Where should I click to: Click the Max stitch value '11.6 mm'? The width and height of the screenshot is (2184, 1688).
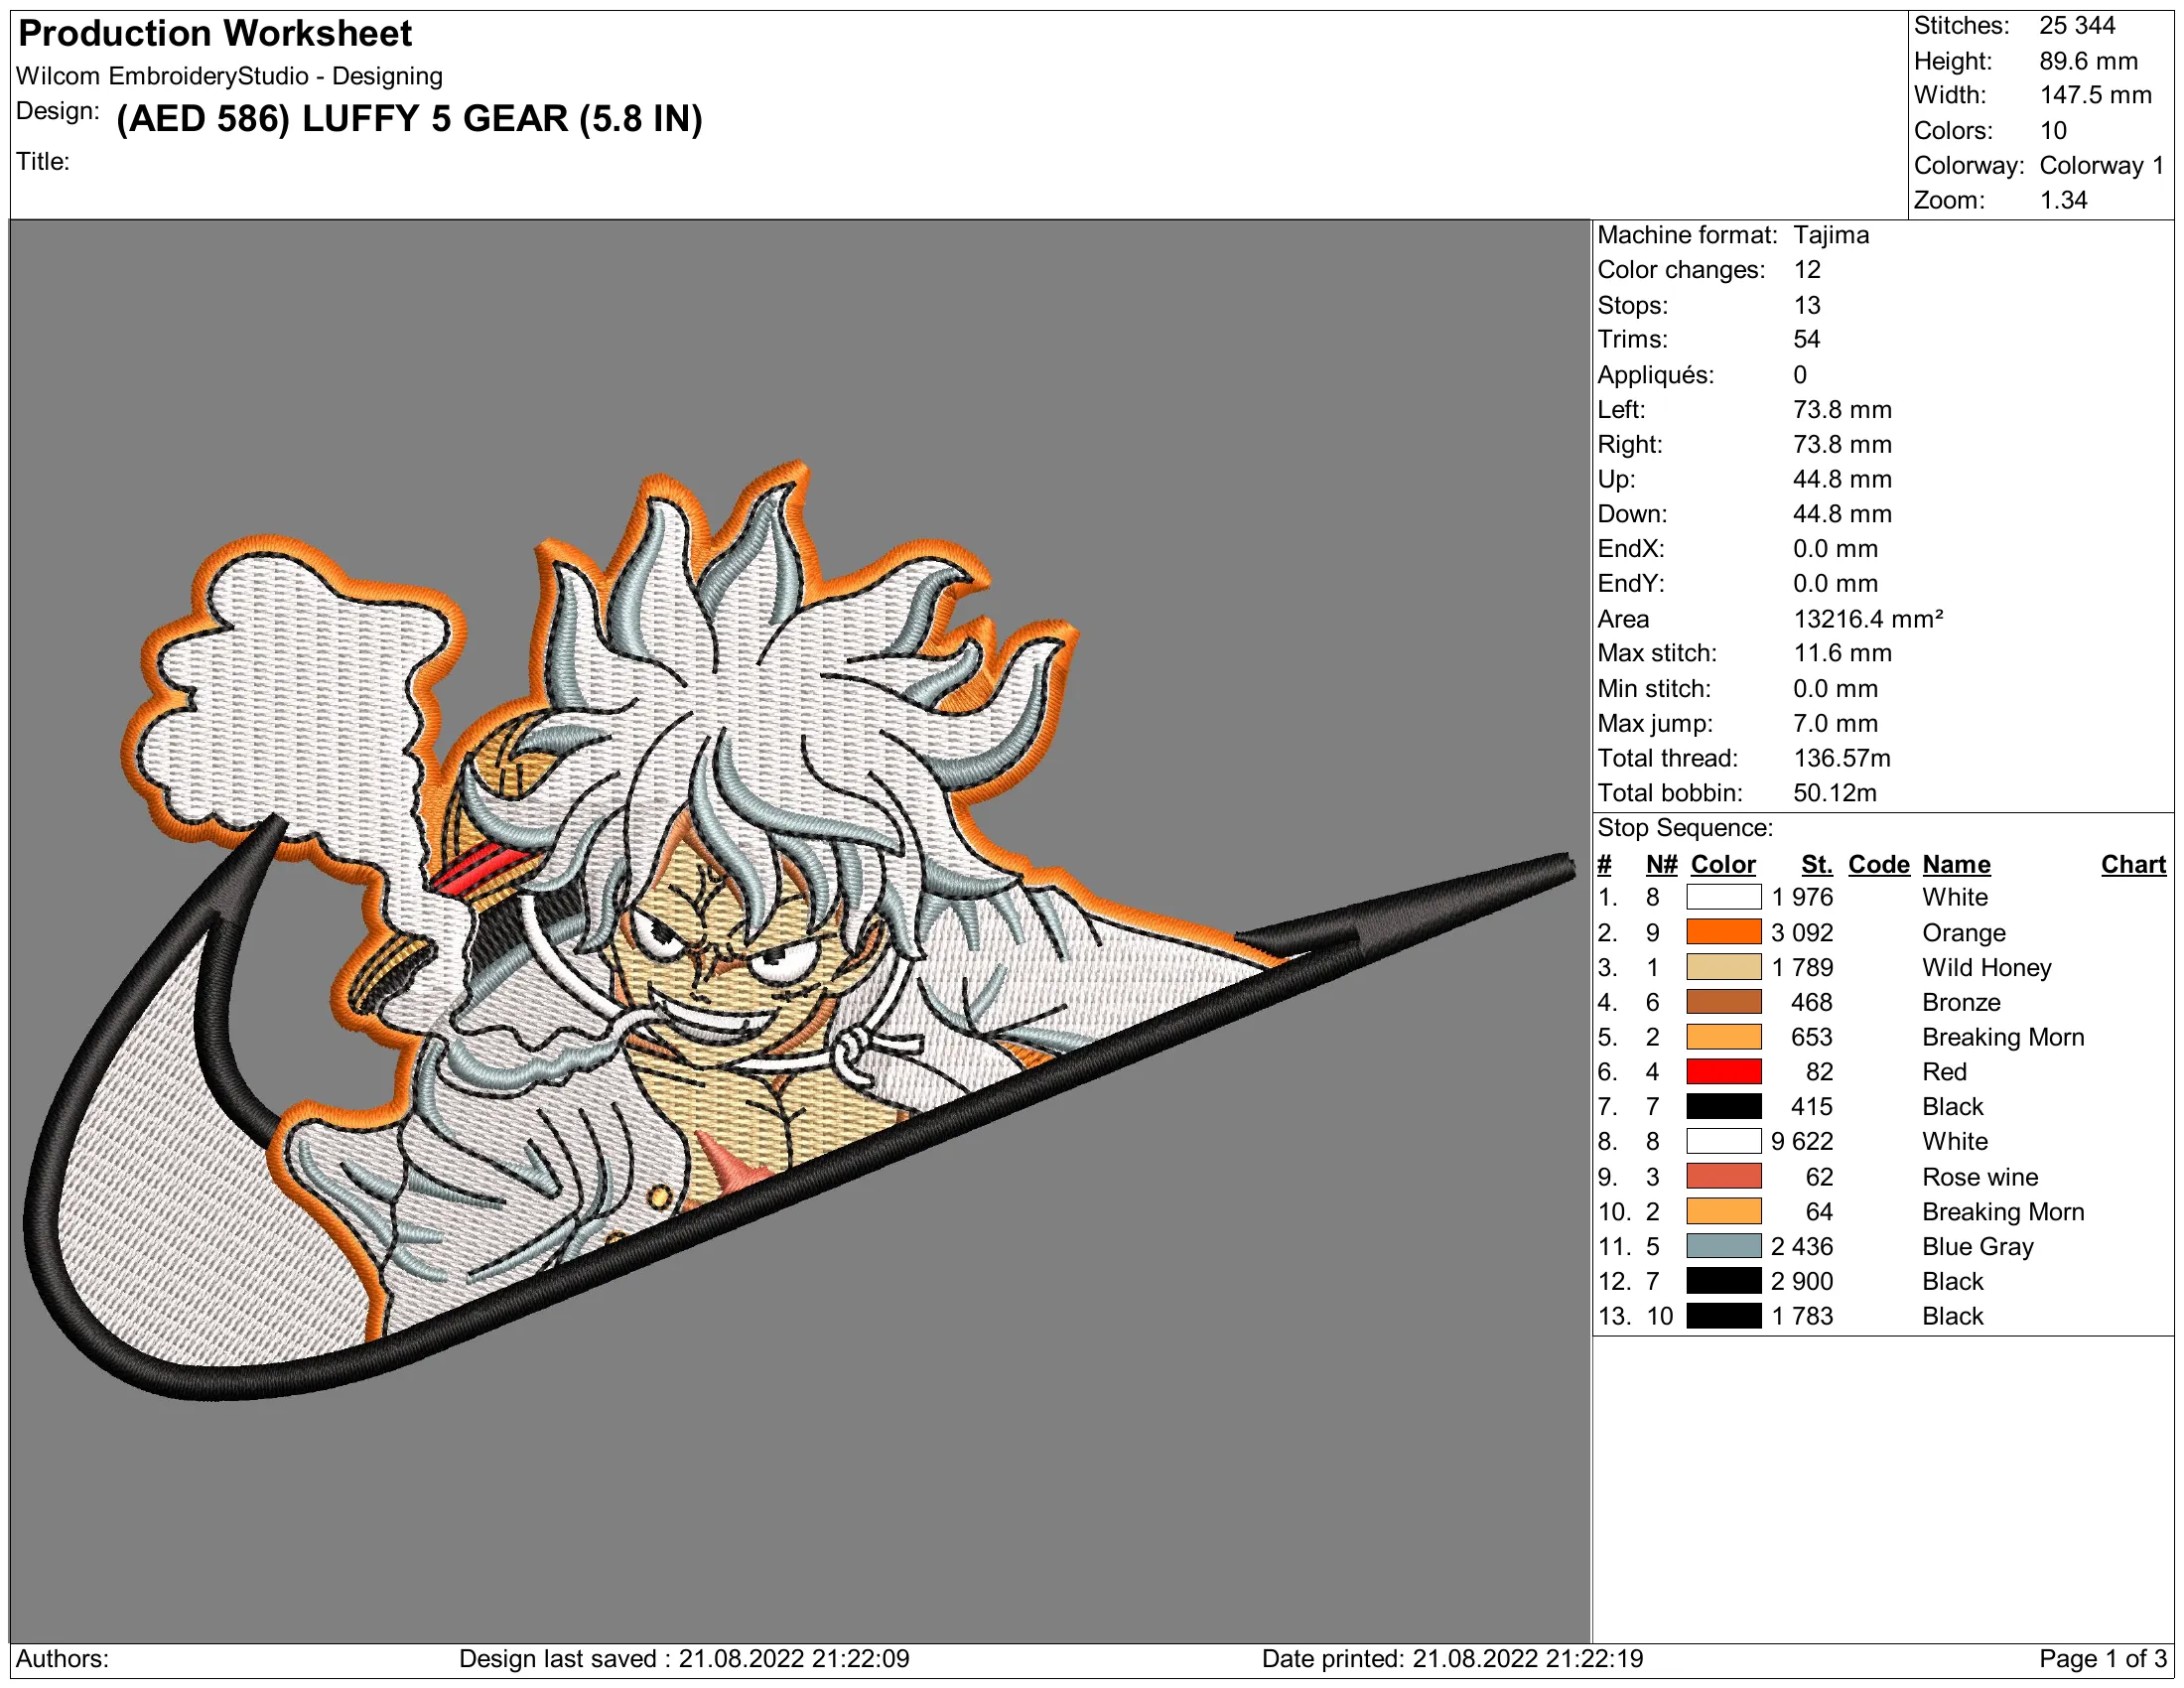coord(1842,653)
